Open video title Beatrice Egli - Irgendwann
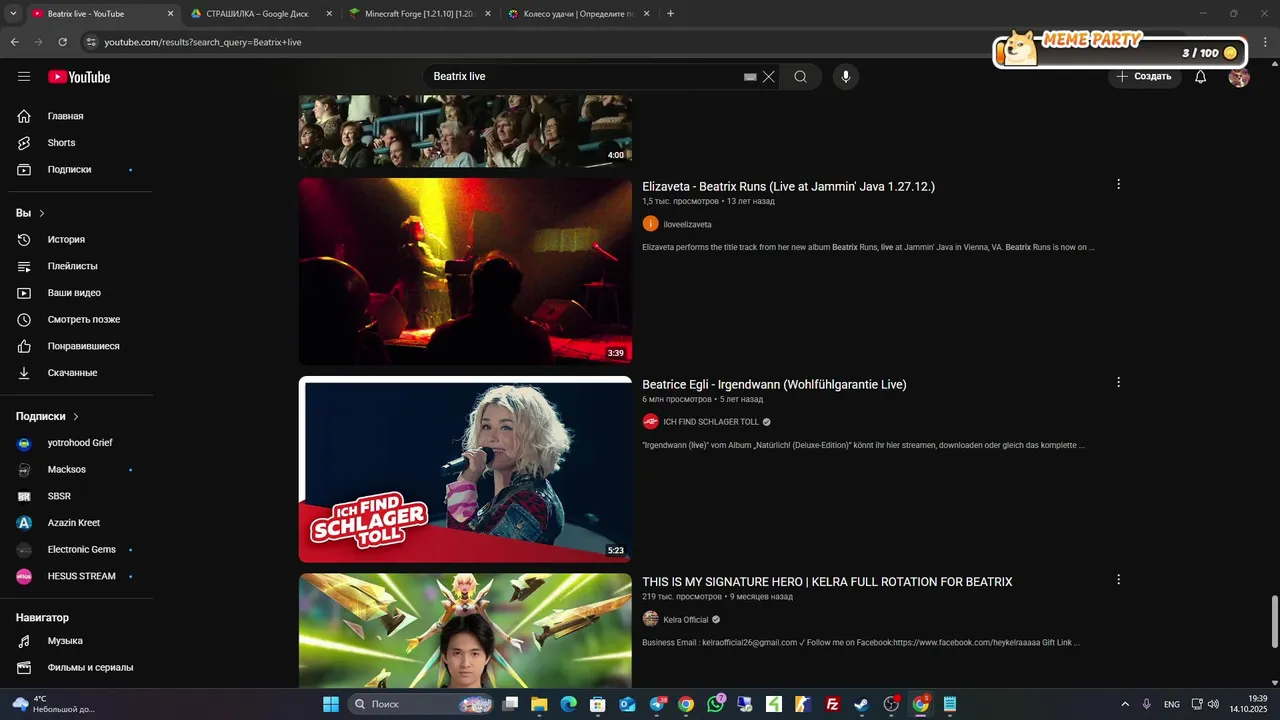 pyautogui.click(x=774, y=384)
